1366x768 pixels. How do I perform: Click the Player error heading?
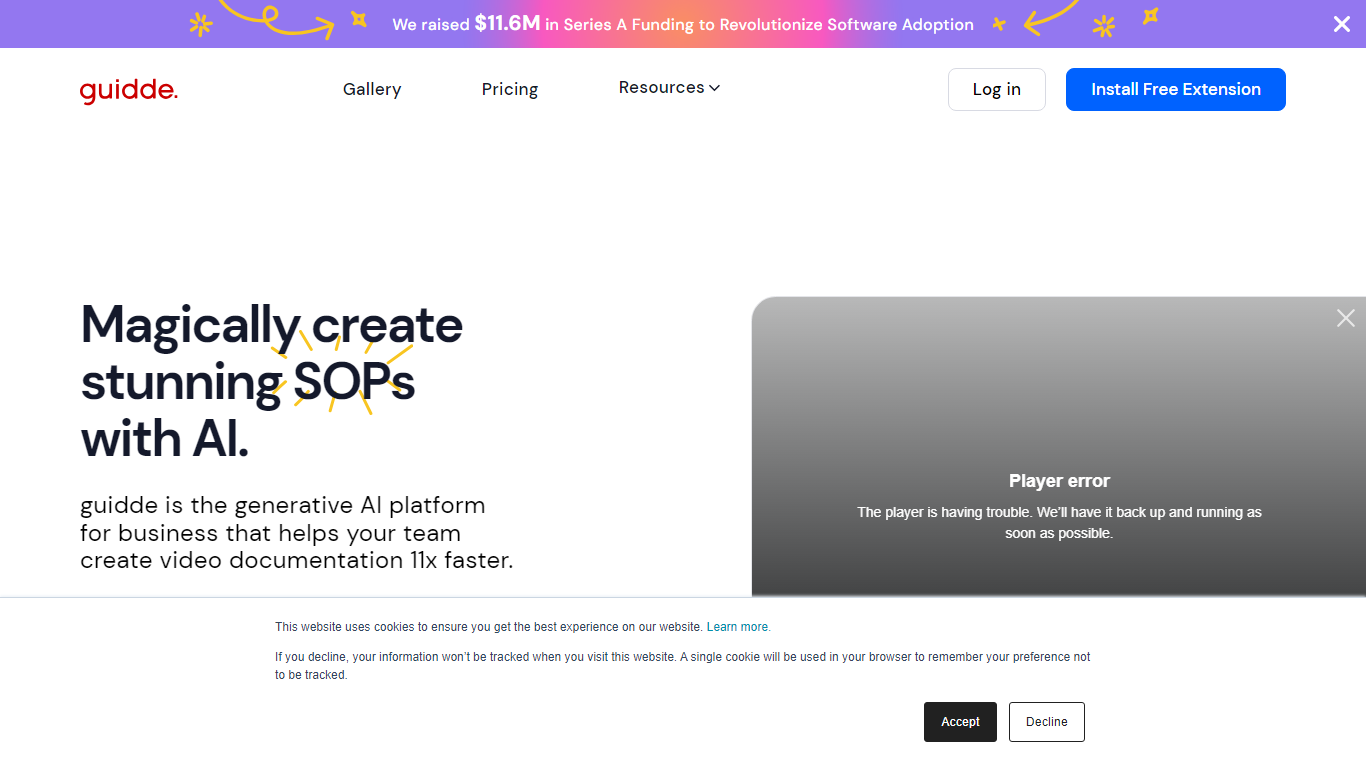pyautogui.click(x=1059, y=481)
